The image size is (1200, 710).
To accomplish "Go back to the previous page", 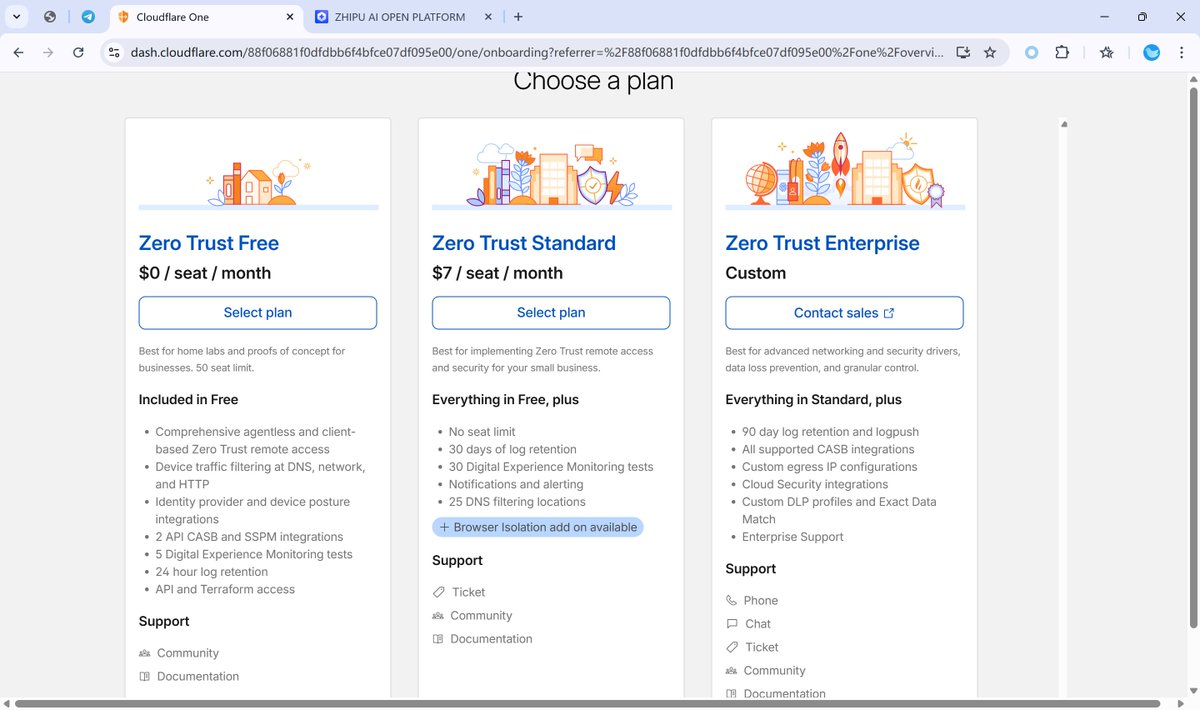I will point(18,52).
